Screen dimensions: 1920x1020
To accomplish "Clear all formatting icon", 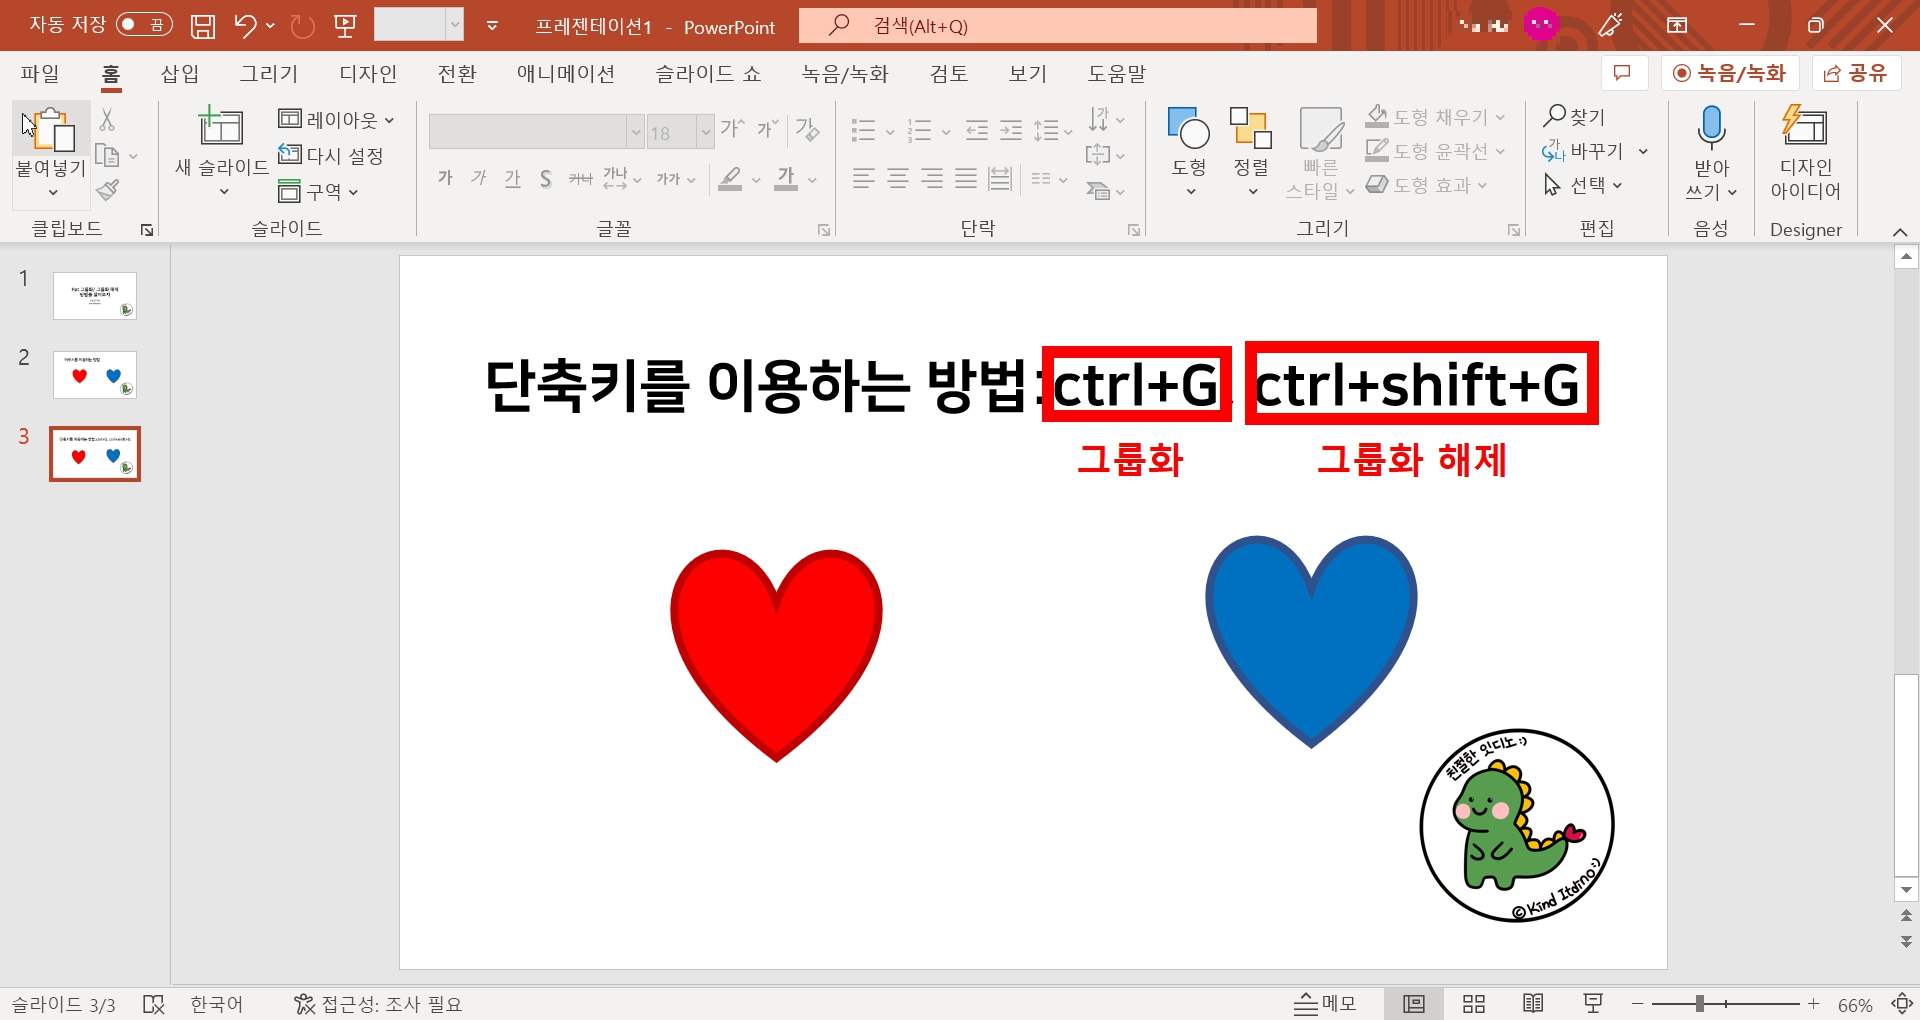I will 808,129.
